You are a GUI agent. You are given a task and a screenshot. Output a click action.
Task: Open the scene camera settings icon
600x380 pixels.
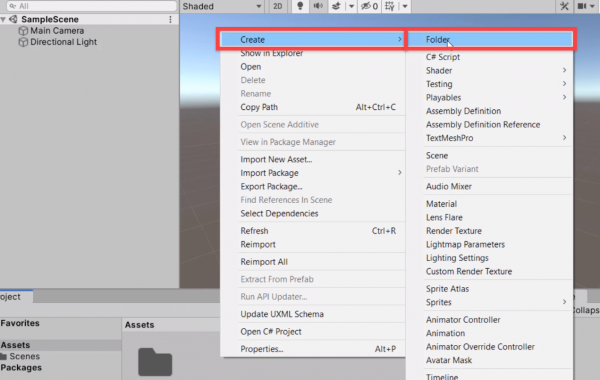click(x=582, y=6)
